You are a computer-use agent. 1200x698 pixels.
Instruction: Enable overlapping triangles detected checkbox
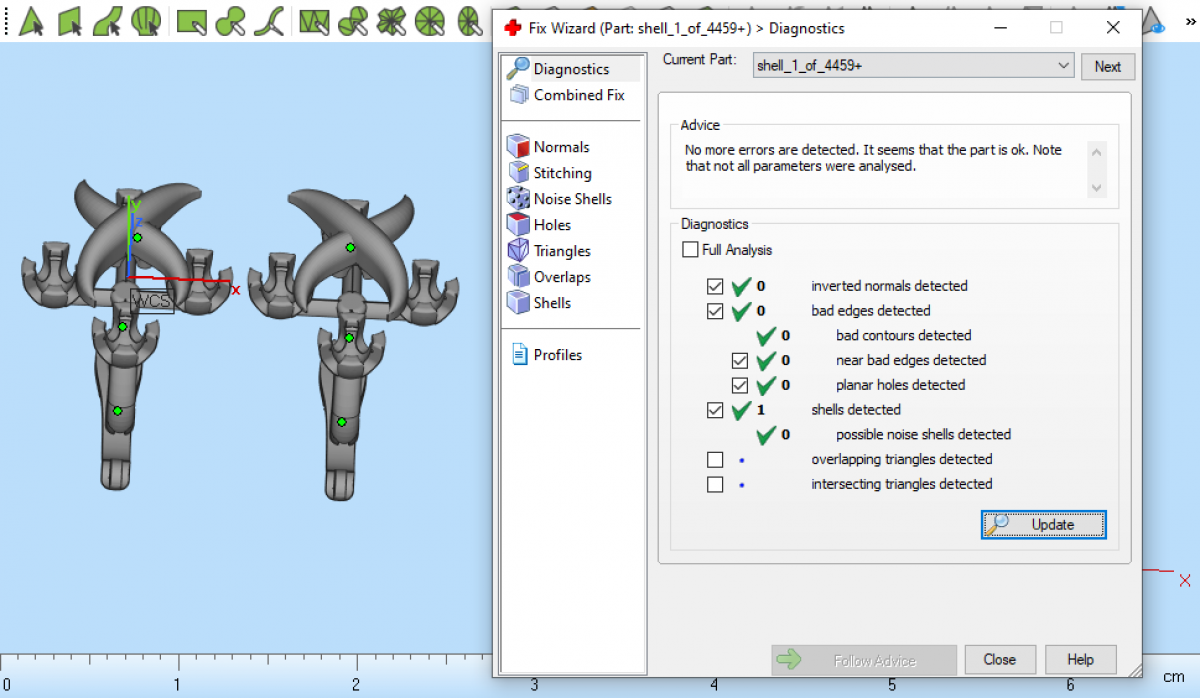tap(715, 460)
